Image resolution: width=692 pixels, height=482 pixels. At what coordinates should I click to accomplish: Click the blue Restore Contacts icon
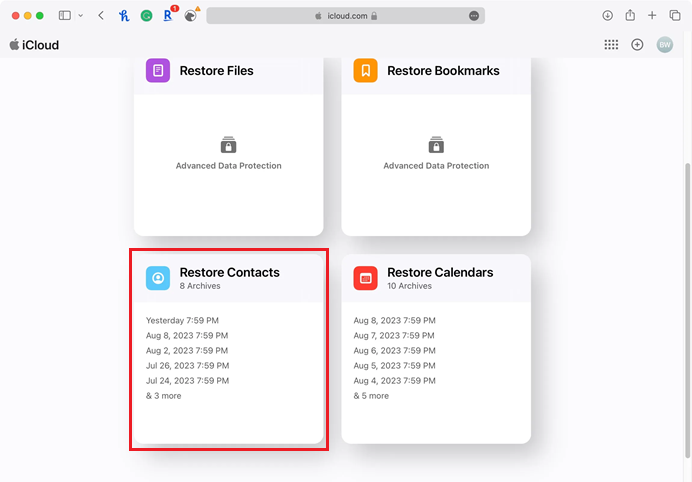click(x=158, y=278)
